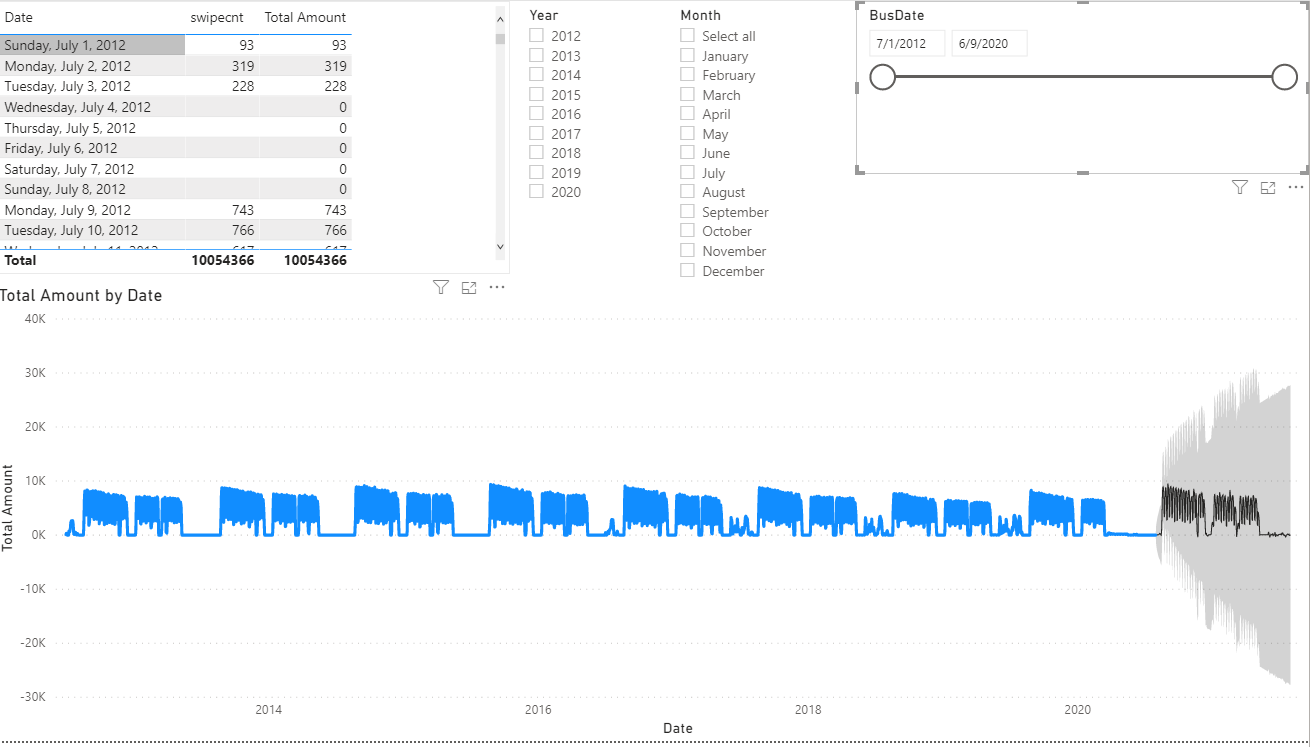Click focus mode icon under BusDate slicer
1310x747 pixels.
click(1268, 187)
